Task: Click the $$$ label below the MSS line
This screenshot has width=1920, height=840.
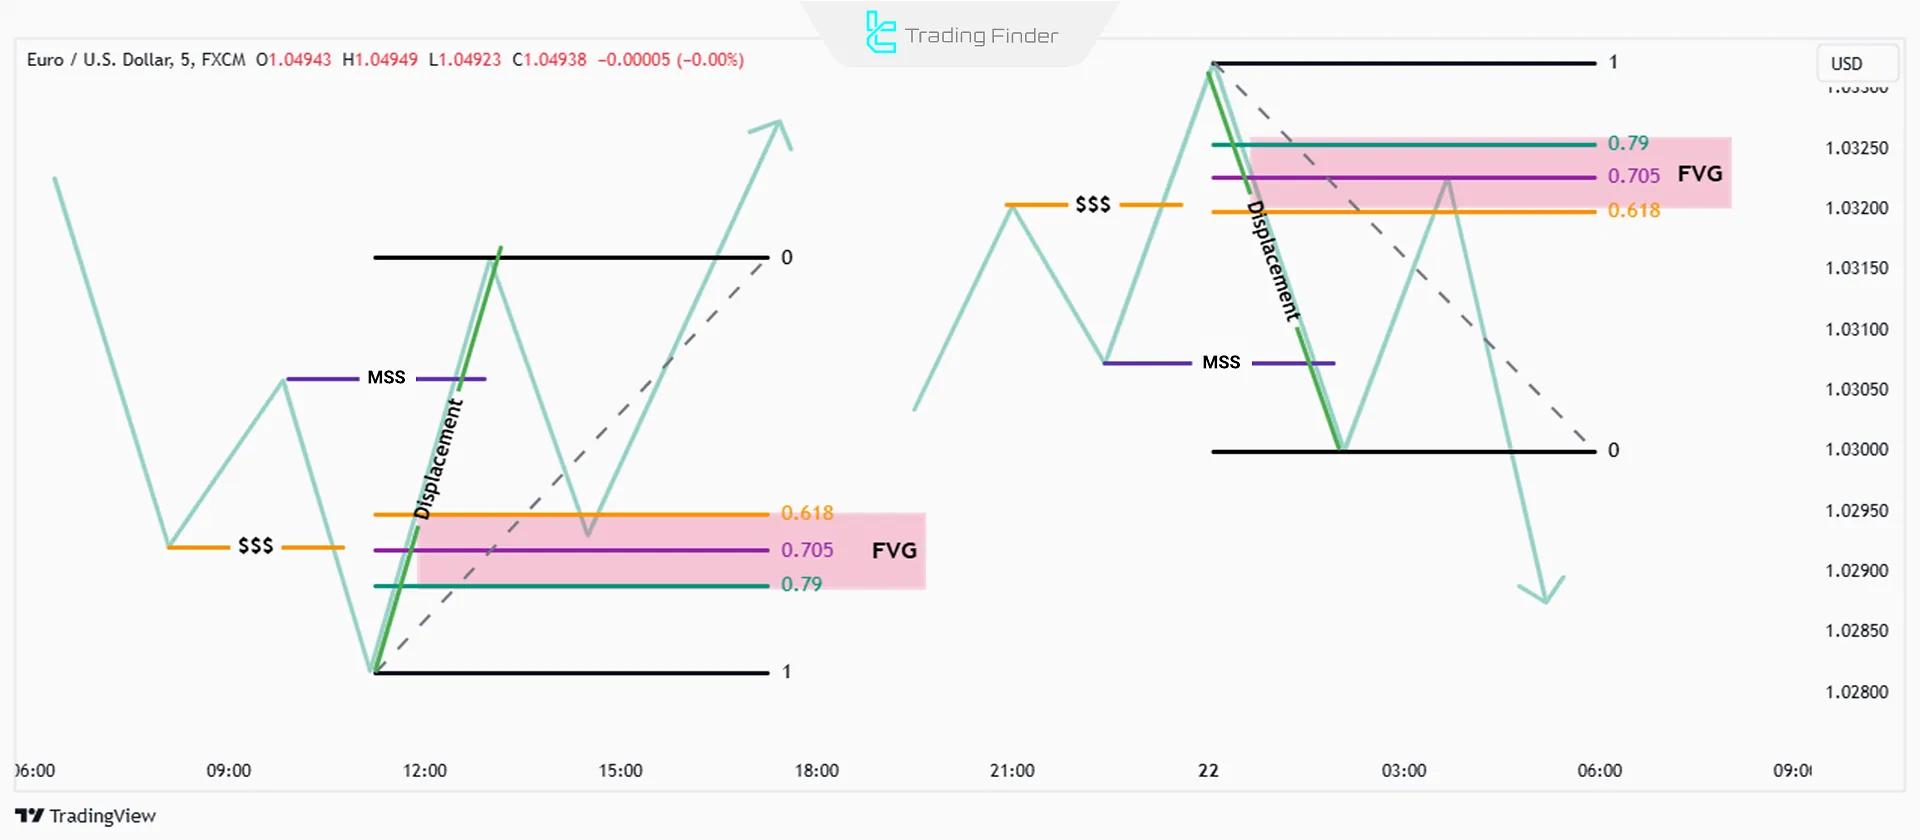Action: click(x=255, y=546)
